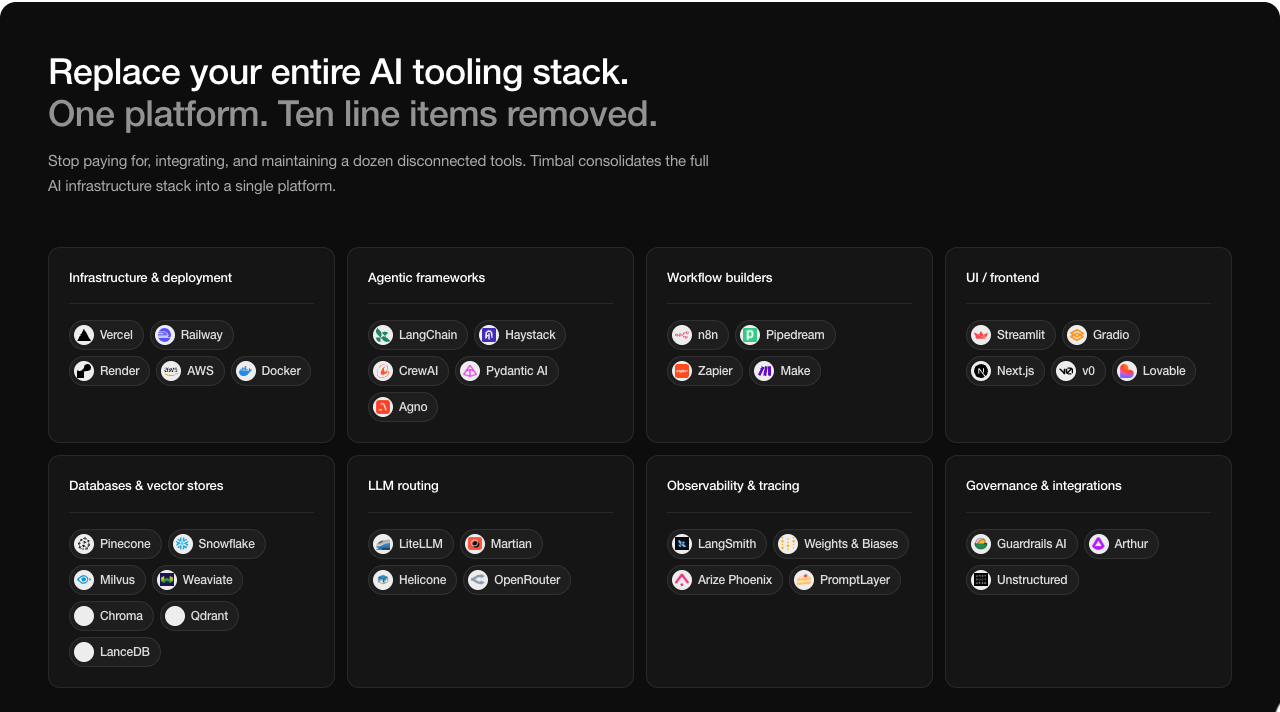Click the Workflow builders heading
1280x712 pixels.
click(x=720, y=278)
